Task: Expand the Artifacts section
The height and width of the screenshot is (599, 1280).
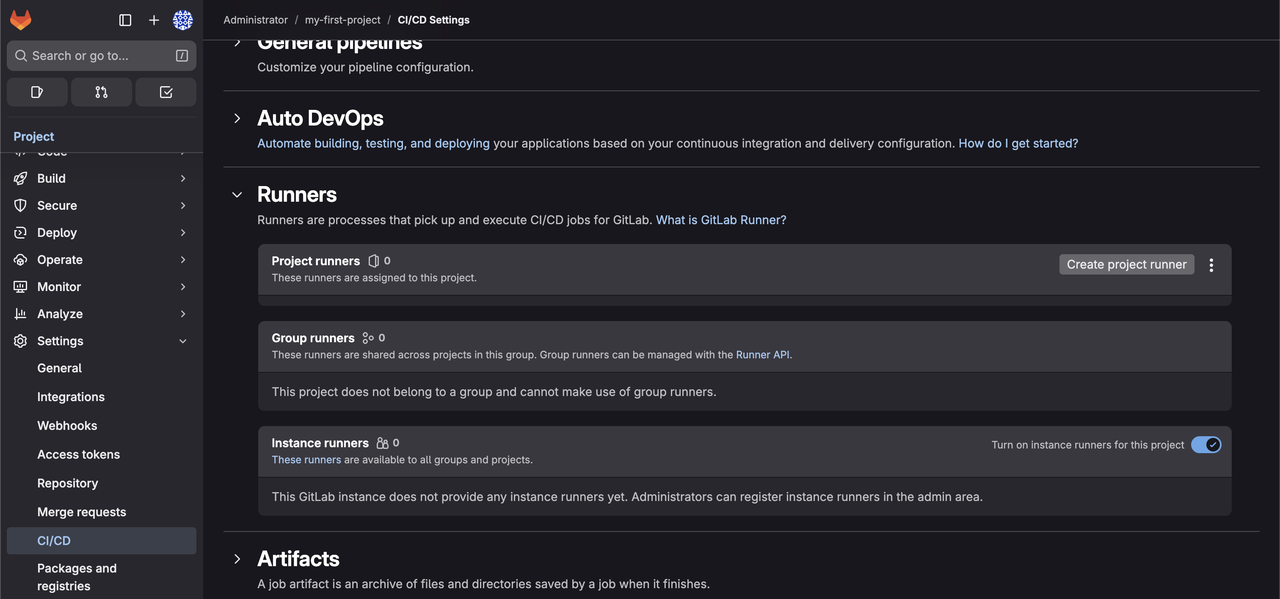Action: click(x=237, y=559)
